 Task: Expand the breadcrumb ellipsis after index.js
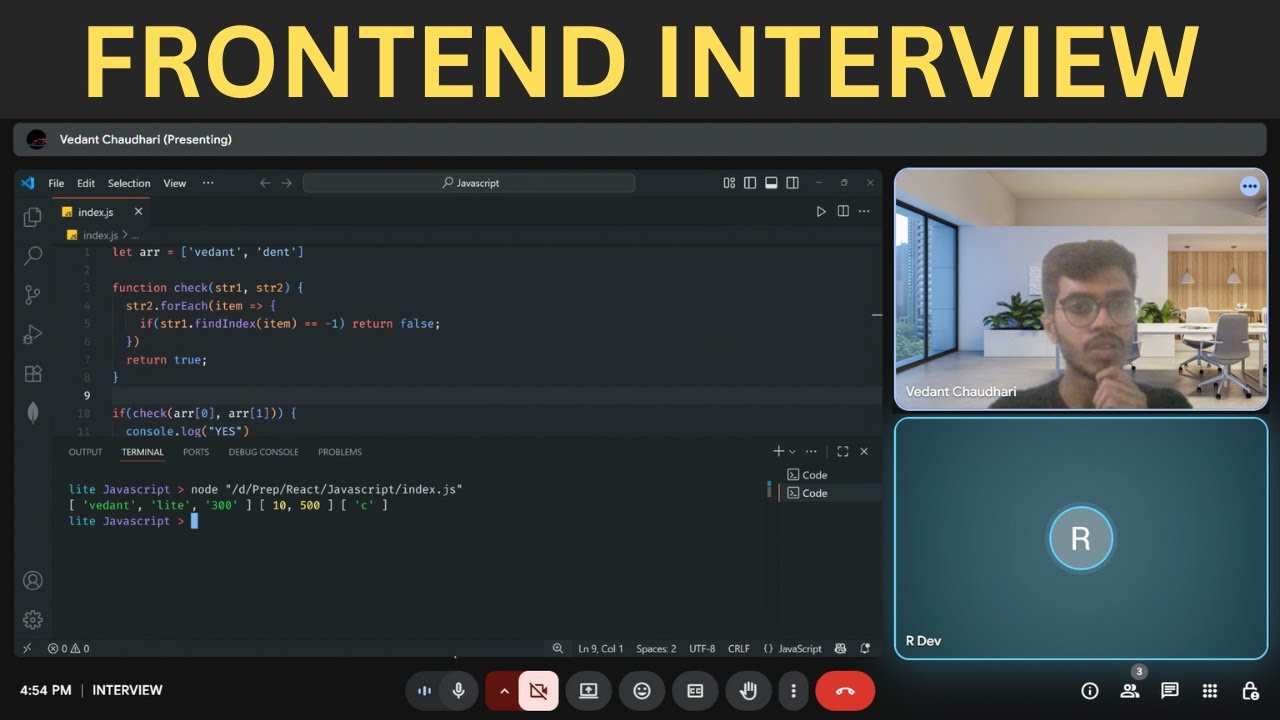coord(134,235)
